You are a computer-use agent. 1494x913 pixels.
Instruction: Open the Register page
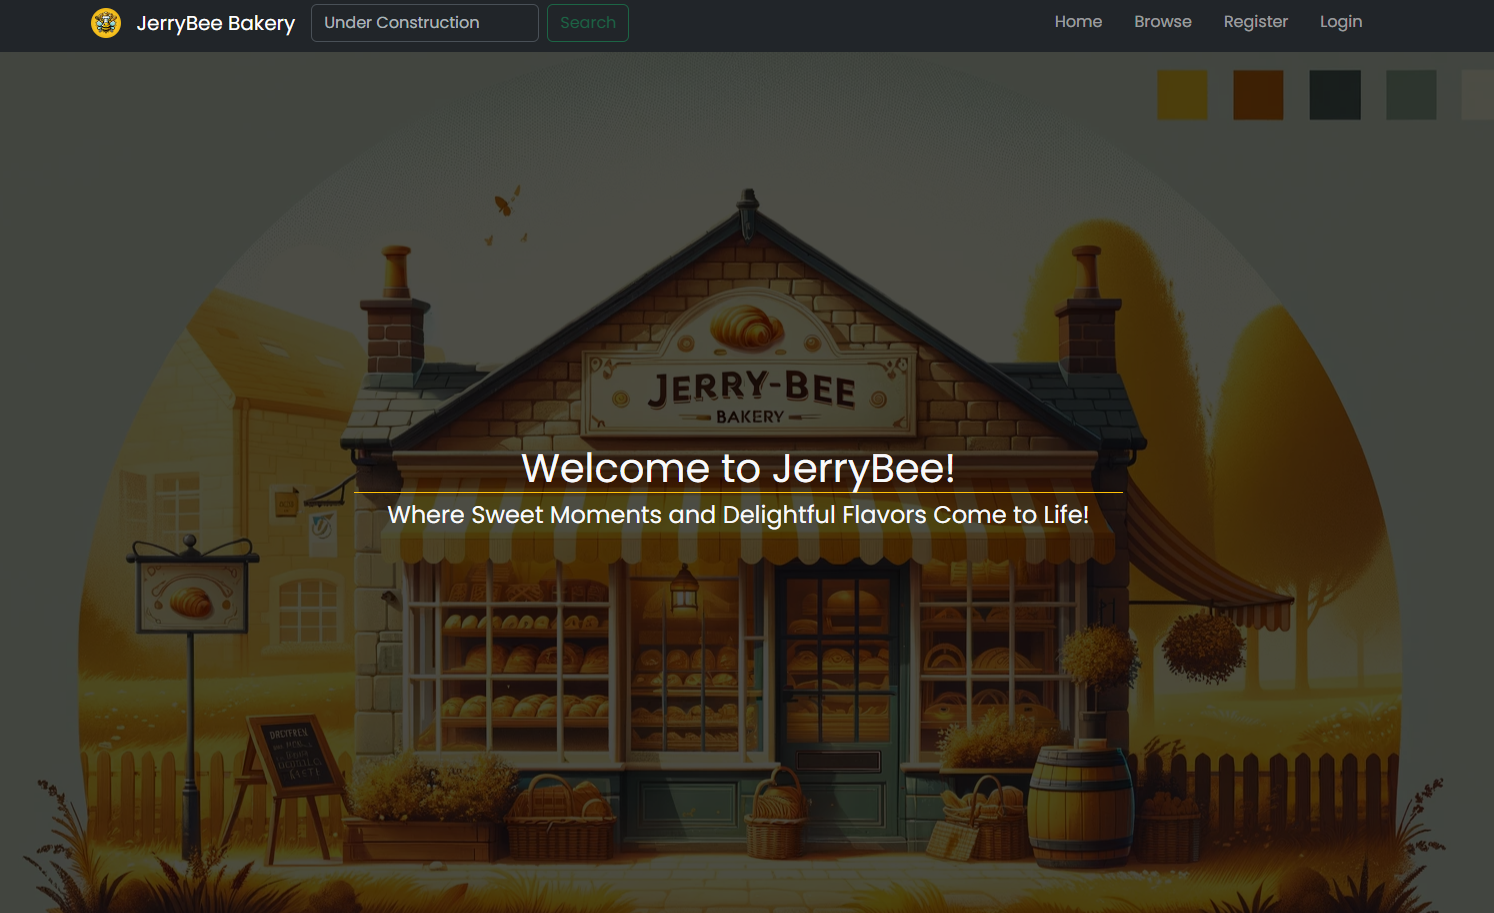click(x=1256, y=22)
